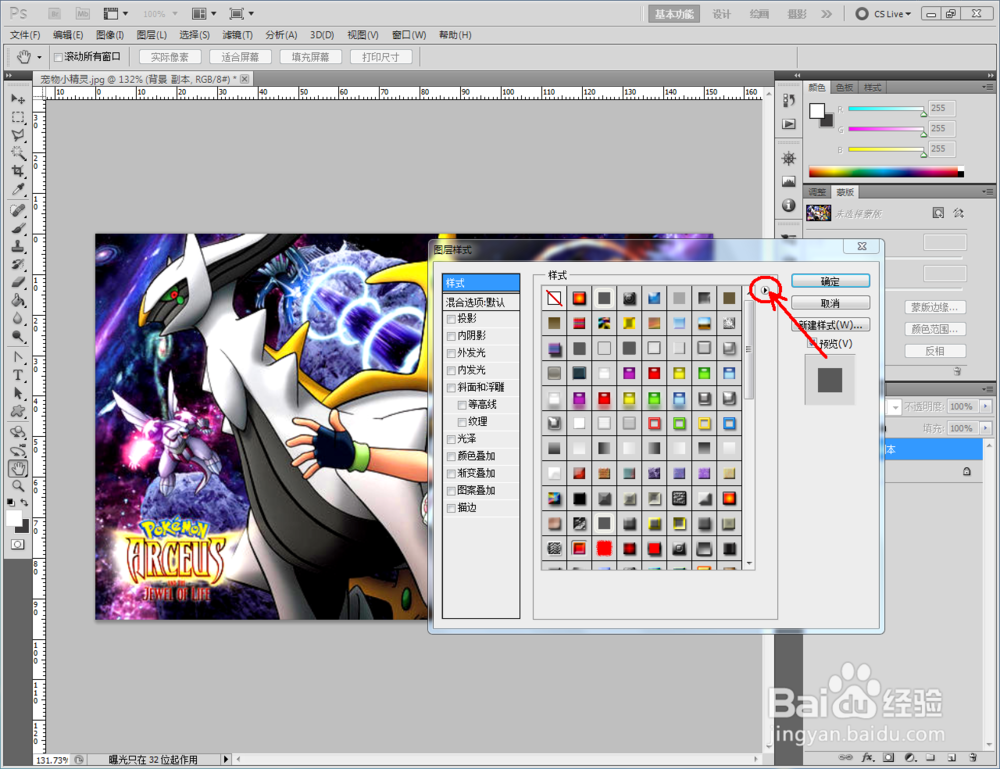Select the Magic Wand tool

[x=18, y=153]
